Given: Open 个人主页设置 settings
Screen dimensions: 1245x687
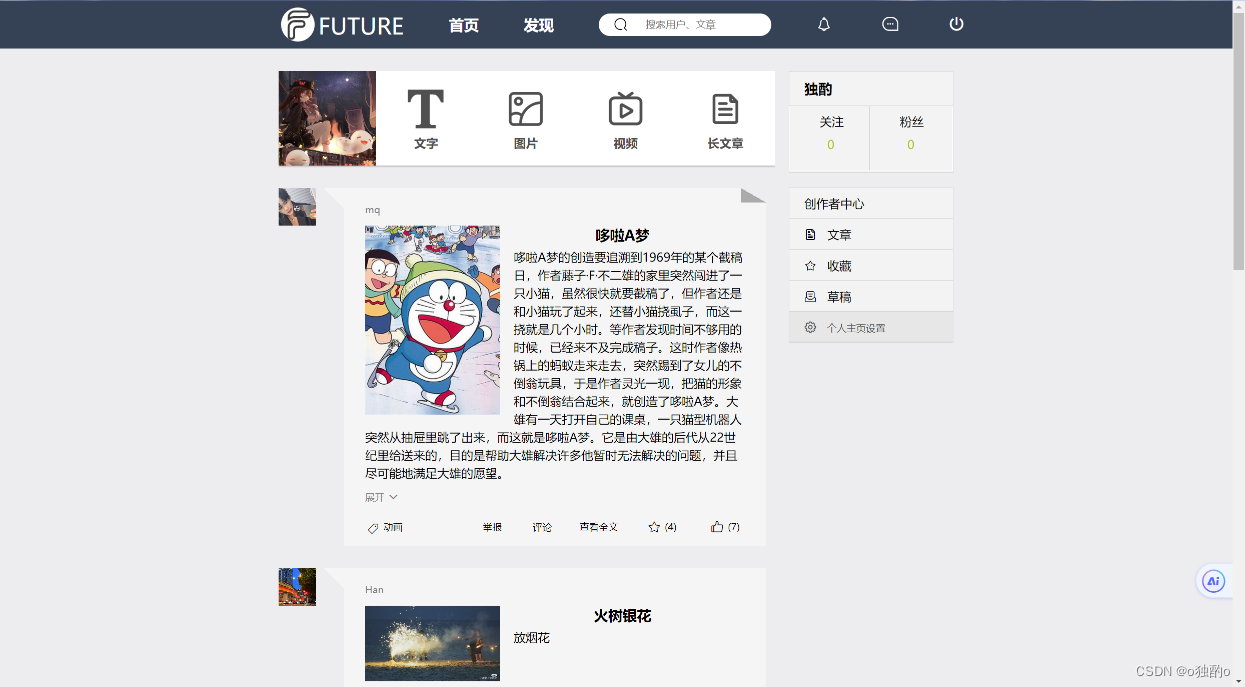Looking at the screenshot, I should pos(871,327).
